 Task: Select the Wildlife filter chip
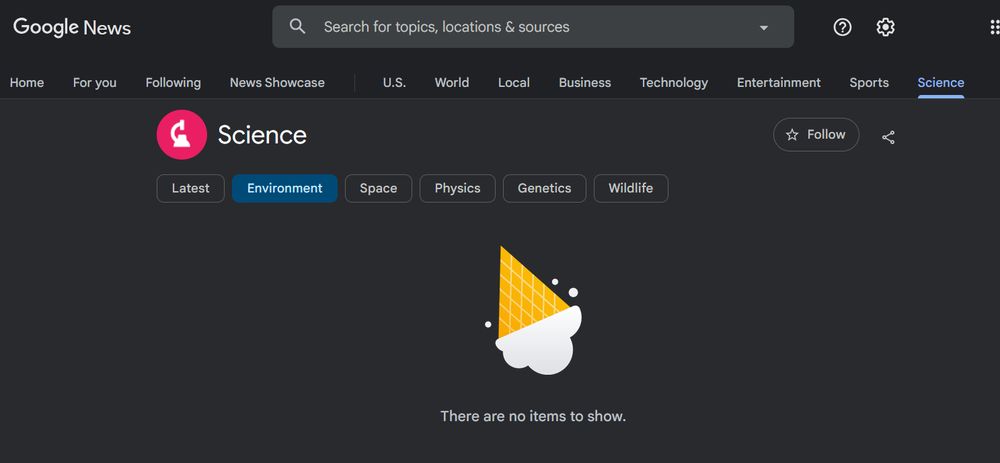click(631, 188)
